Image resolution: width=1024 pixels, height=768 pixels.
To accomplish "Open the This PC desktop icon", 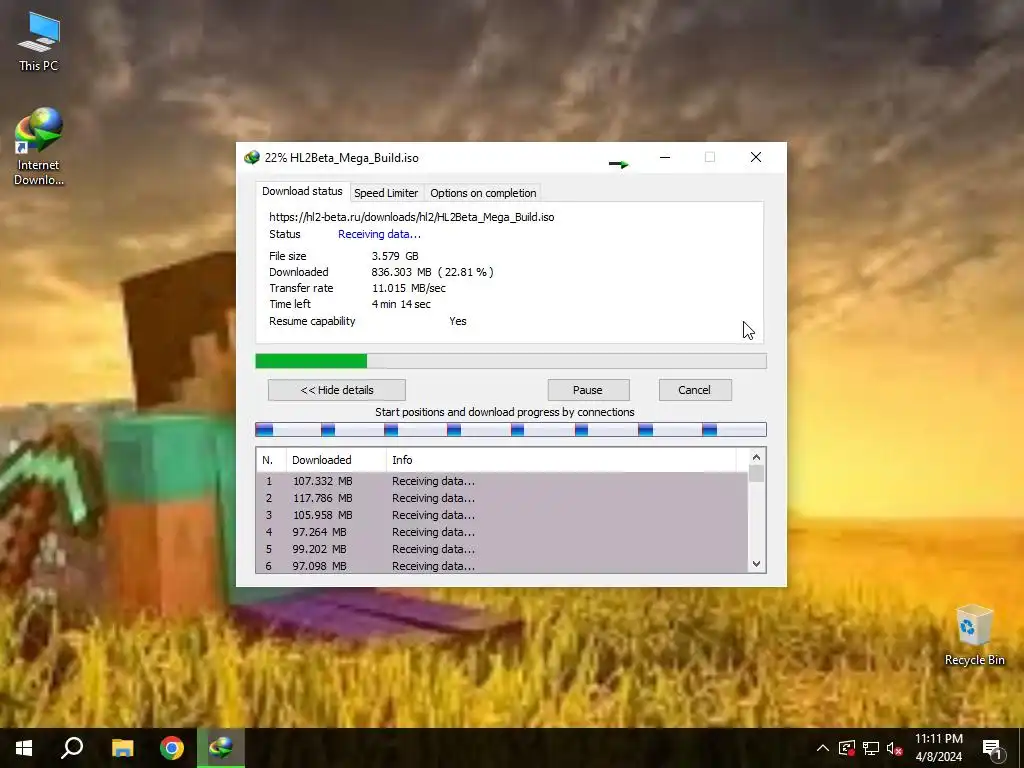I will click(x=39, y=42).
